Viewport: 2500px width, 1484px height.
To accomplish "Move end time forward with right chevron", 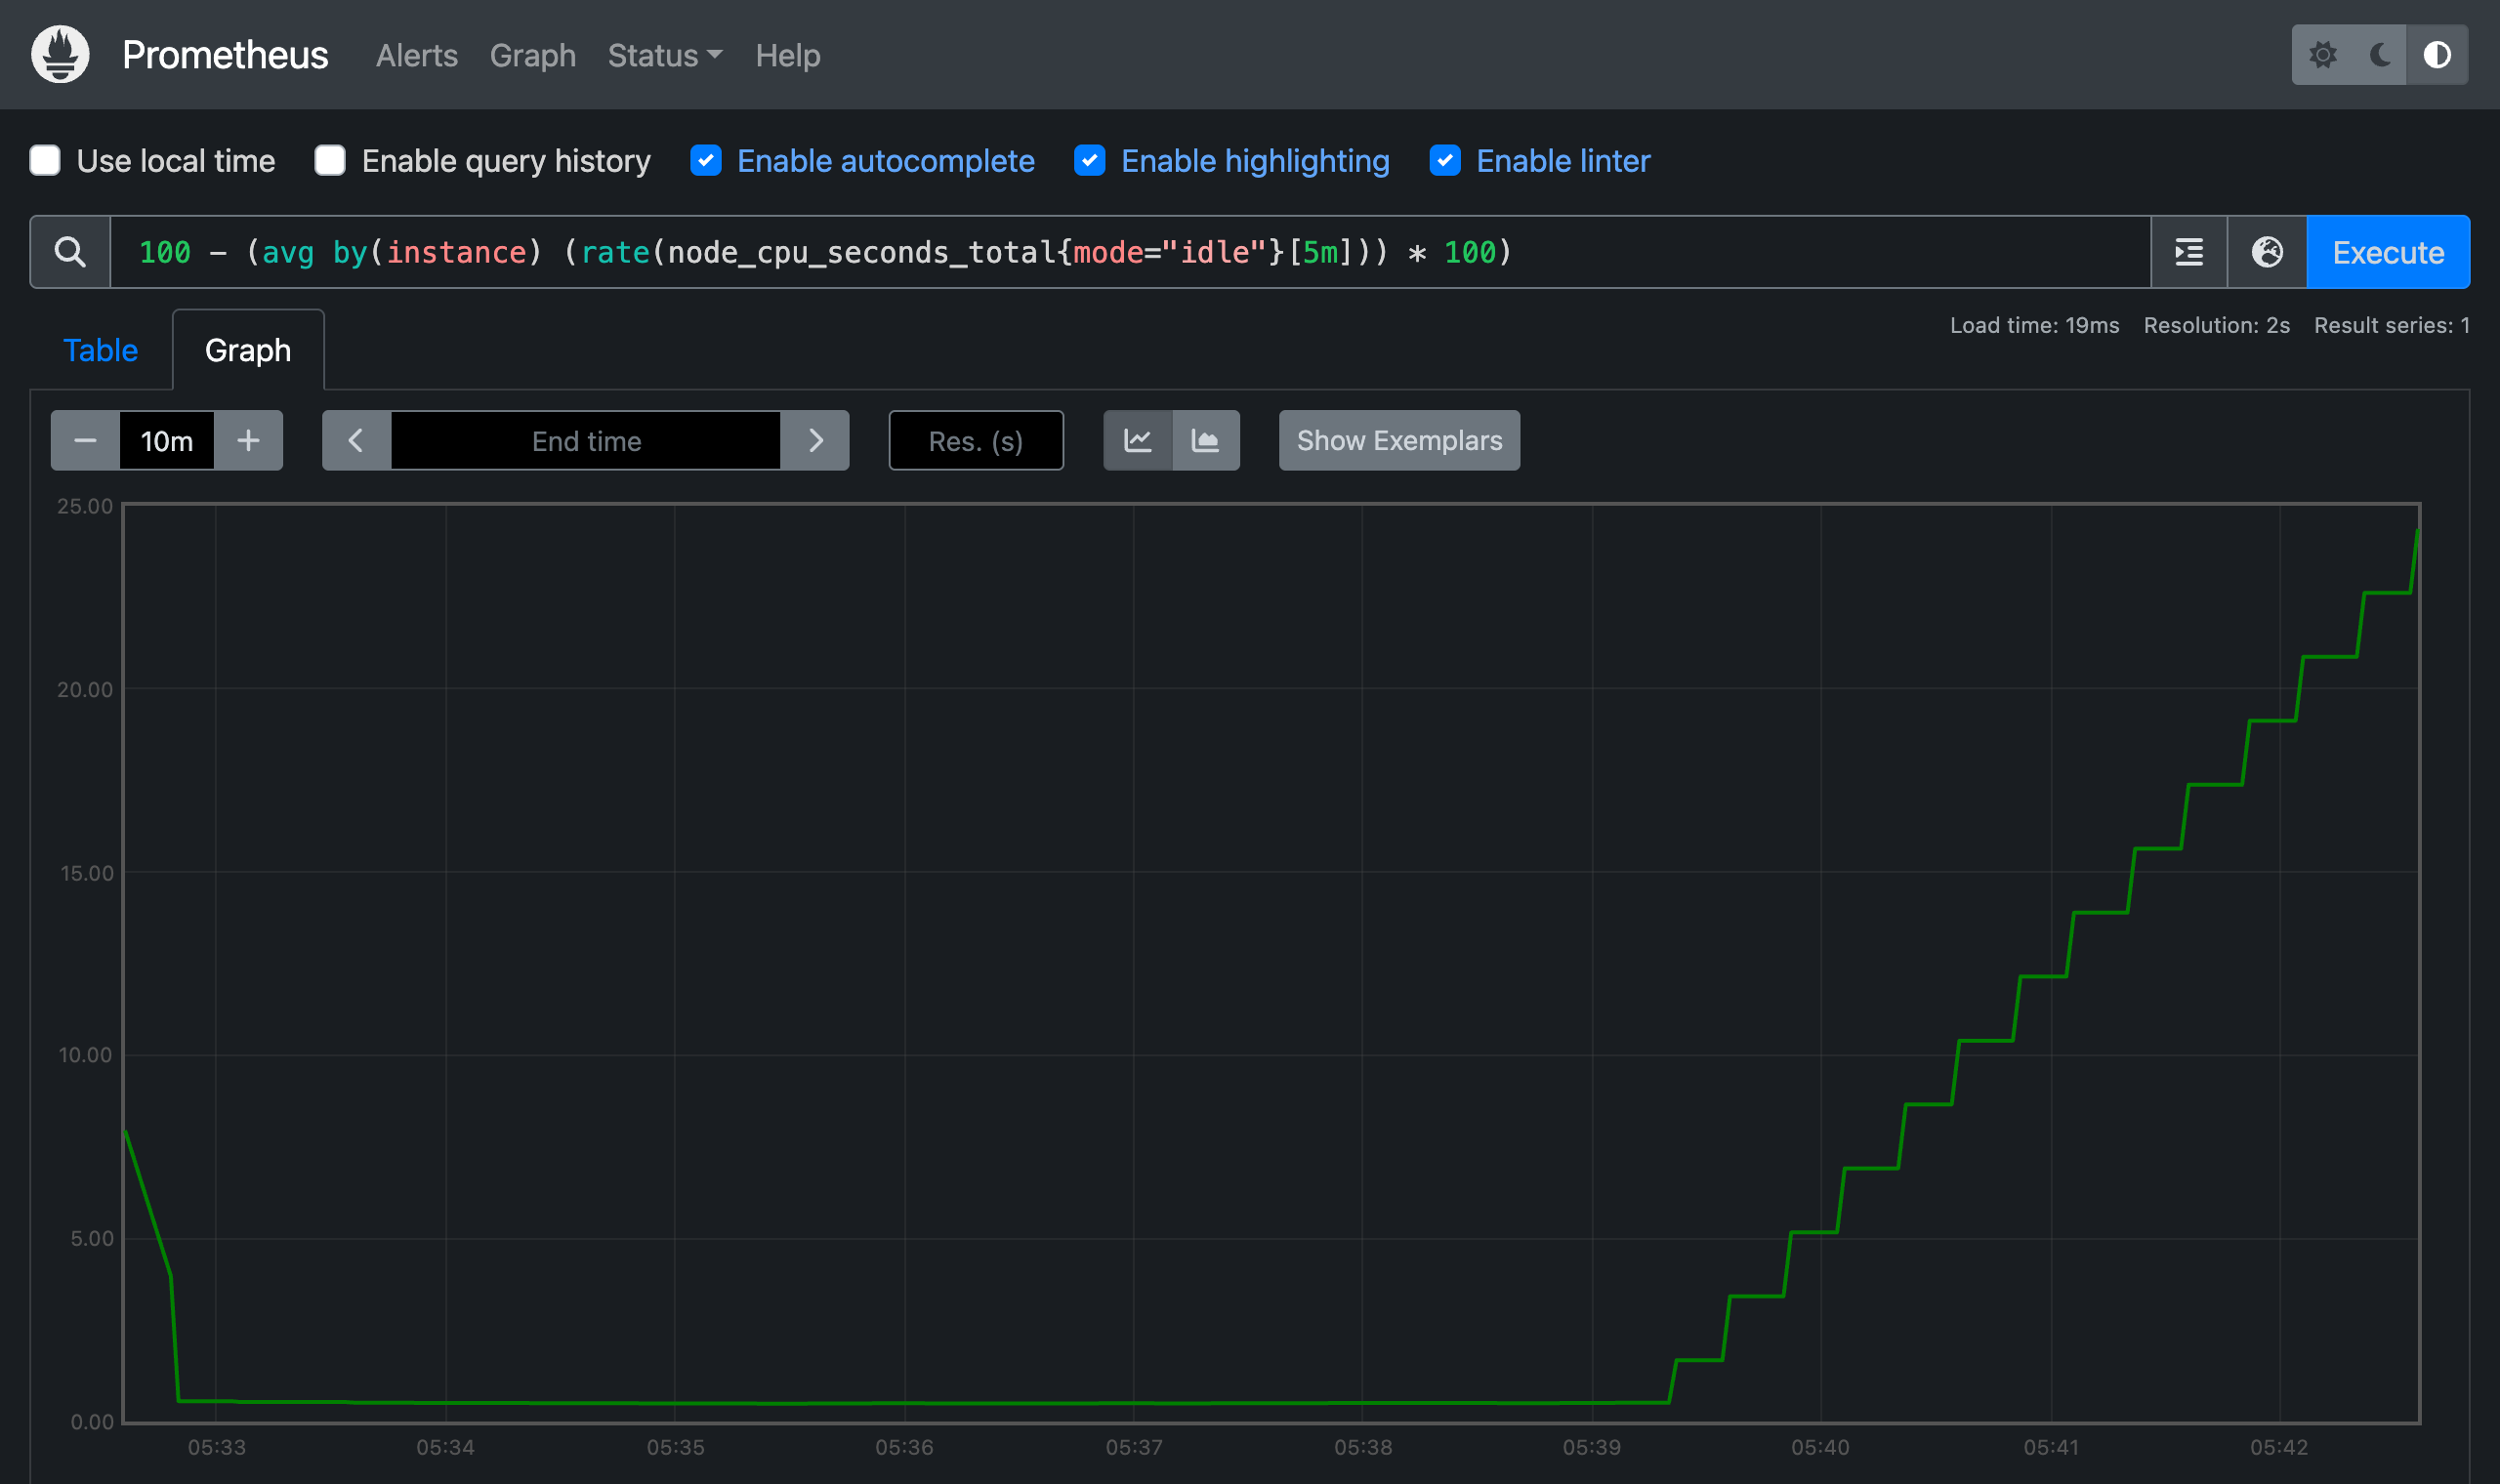I will (x=815, y=440).
